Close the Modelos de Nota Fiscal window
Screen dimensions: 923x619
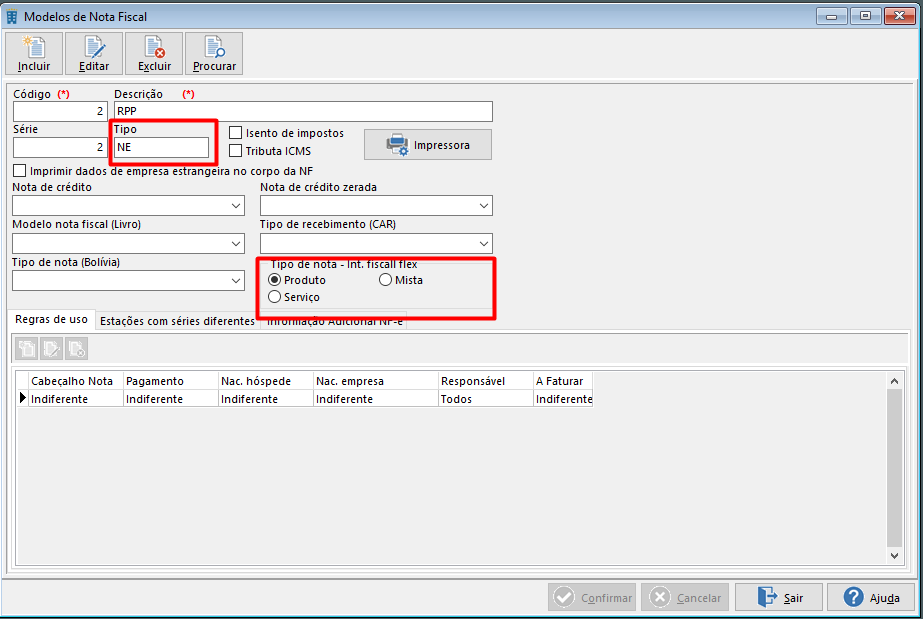(899, 16)
